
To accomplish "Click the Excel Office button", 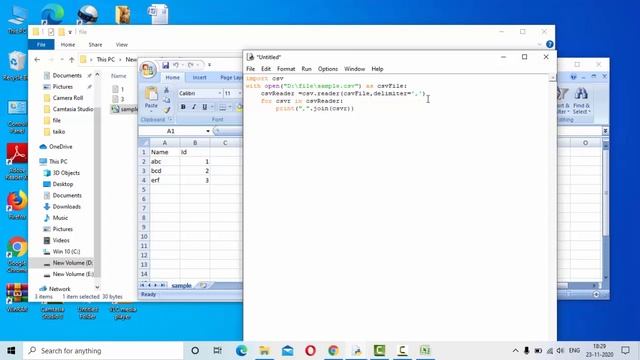I will pyautogui.click(x=148, y=69).
